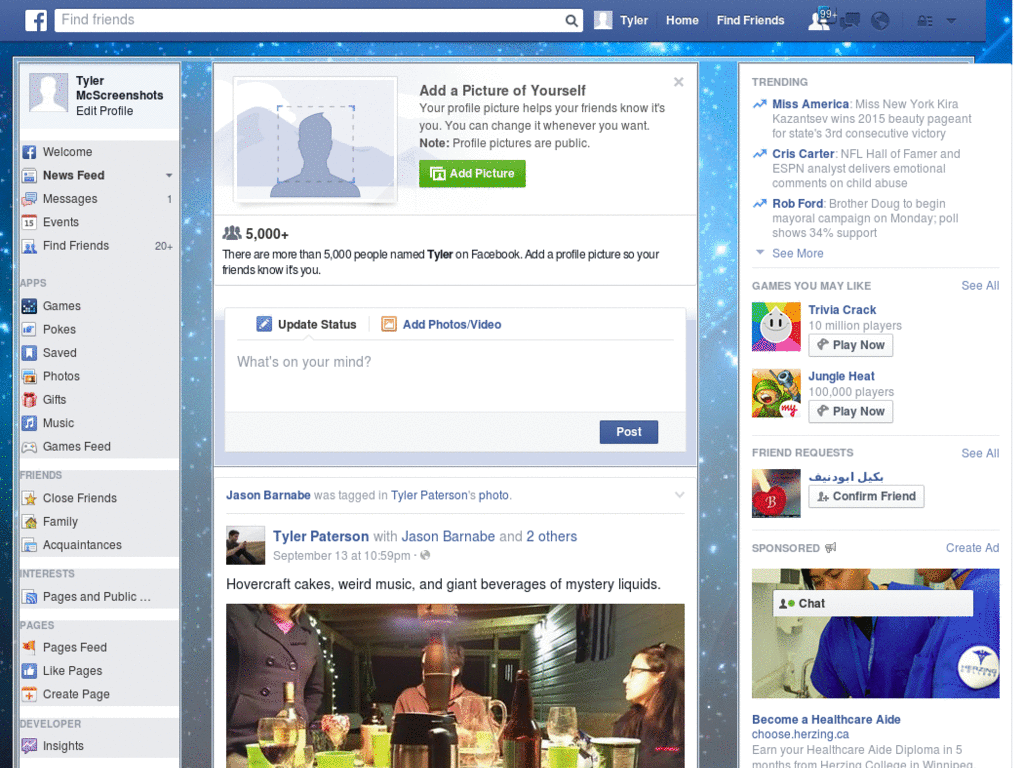Click the Facebook logo in header
The width and height of the screenshot is (1024, 768).
pos(36,20)
